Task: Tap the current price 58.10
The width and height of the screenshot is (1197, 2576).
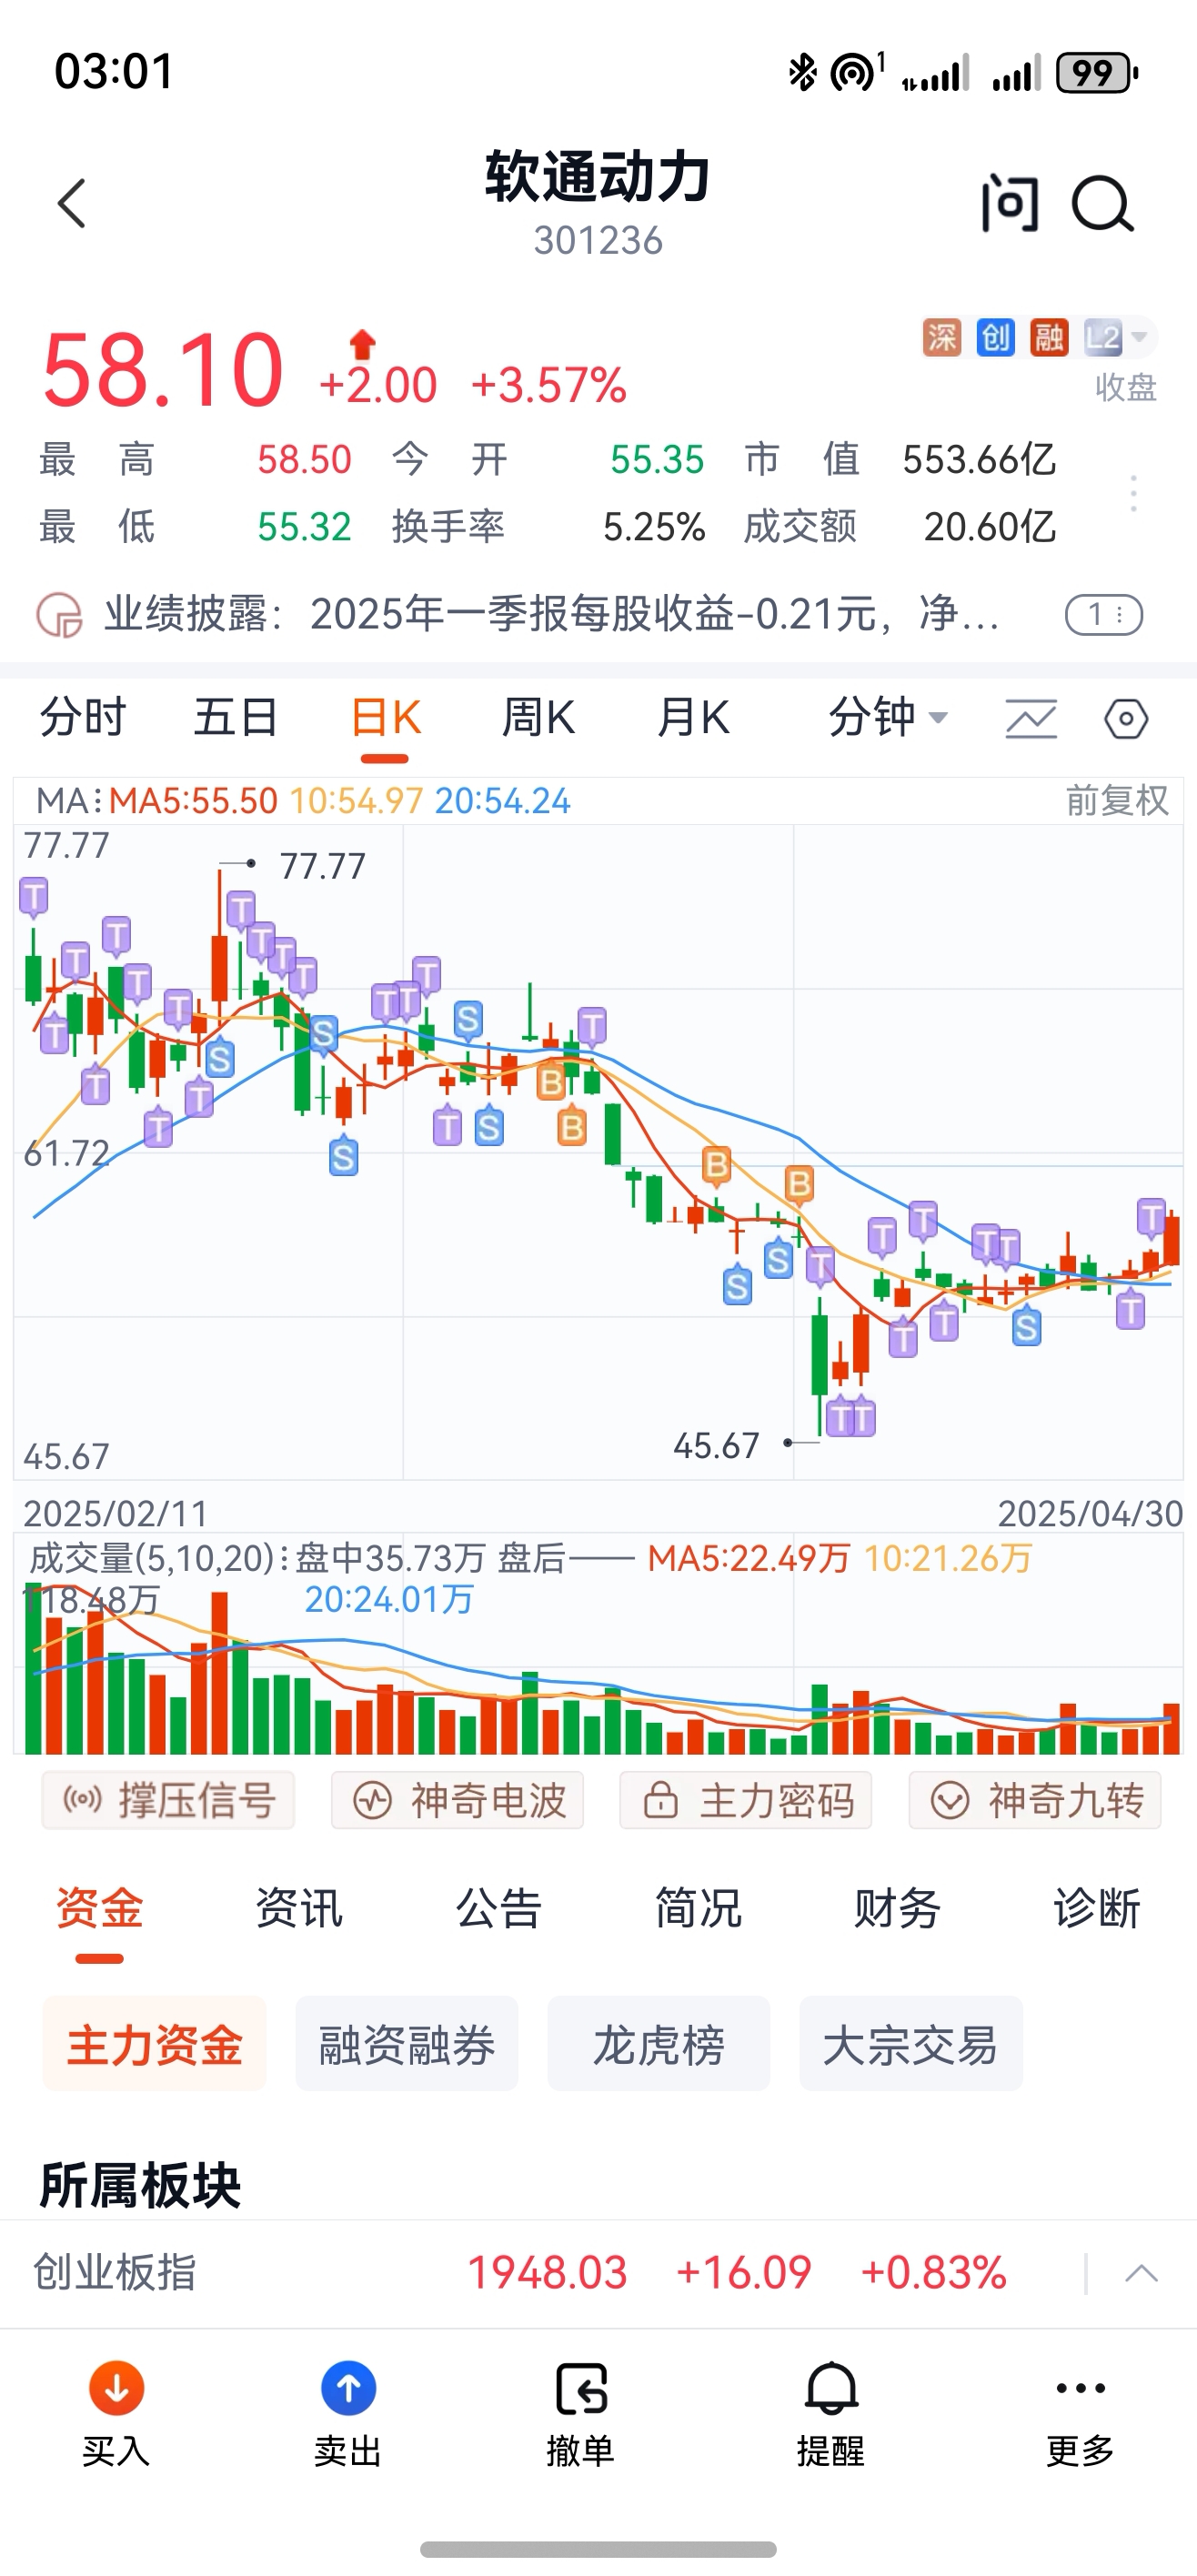Action: [x=163, y=370]
